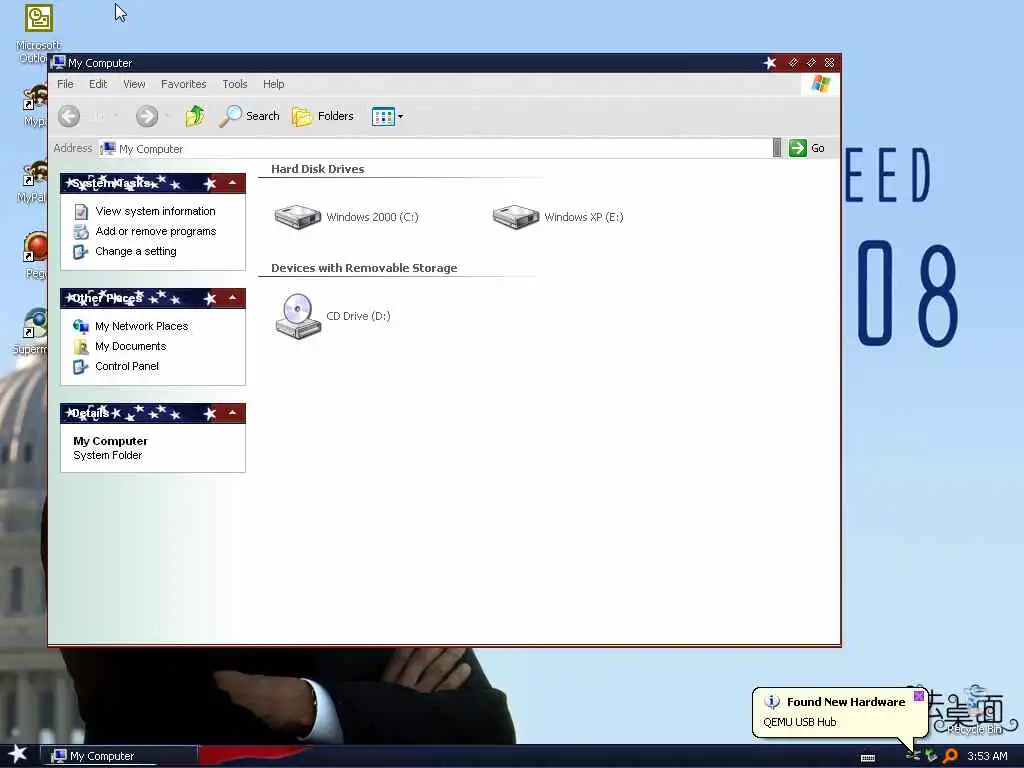Collapse the System Tasks panel
The image size is (1024, 768).
[232, 184]
